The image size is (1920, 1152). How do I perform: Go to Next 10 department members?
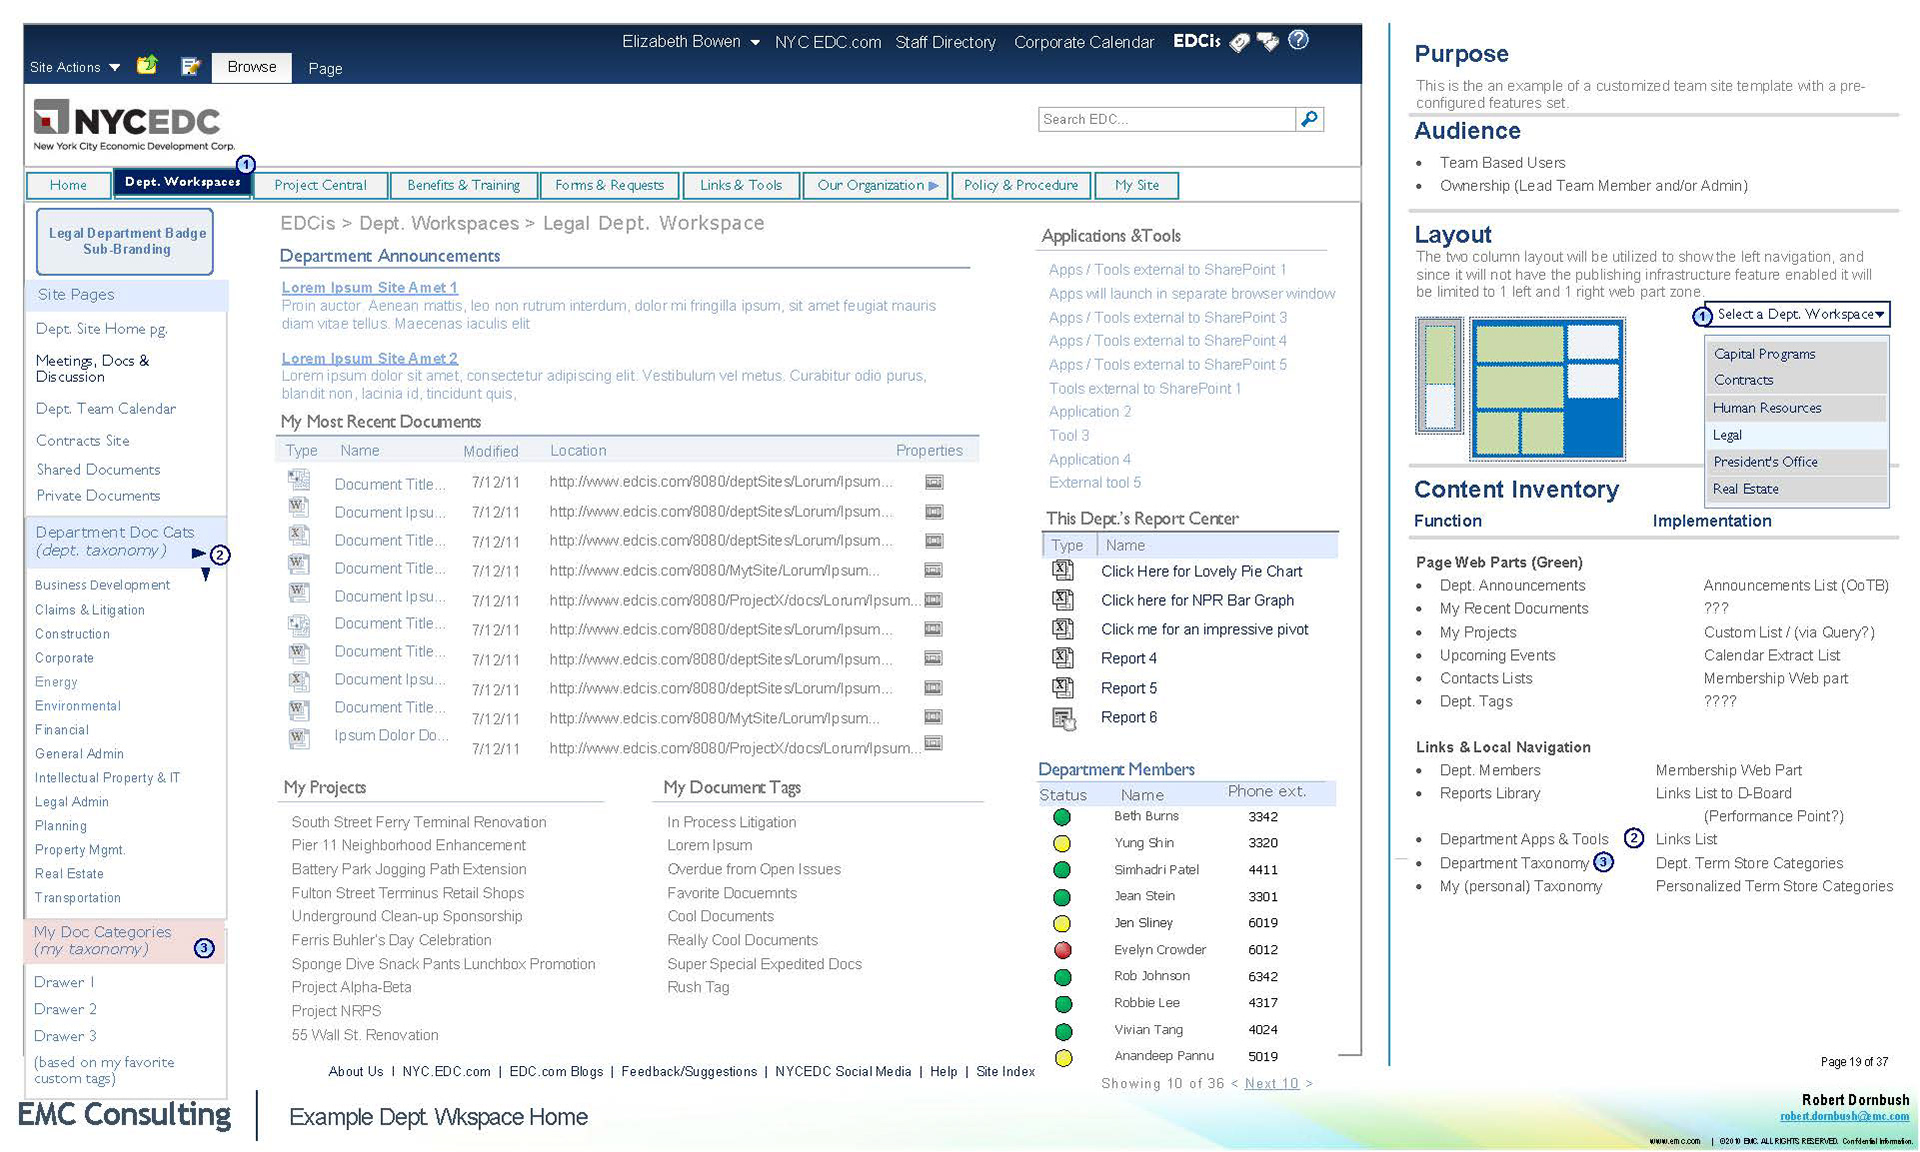(x=1271, y=1083)
